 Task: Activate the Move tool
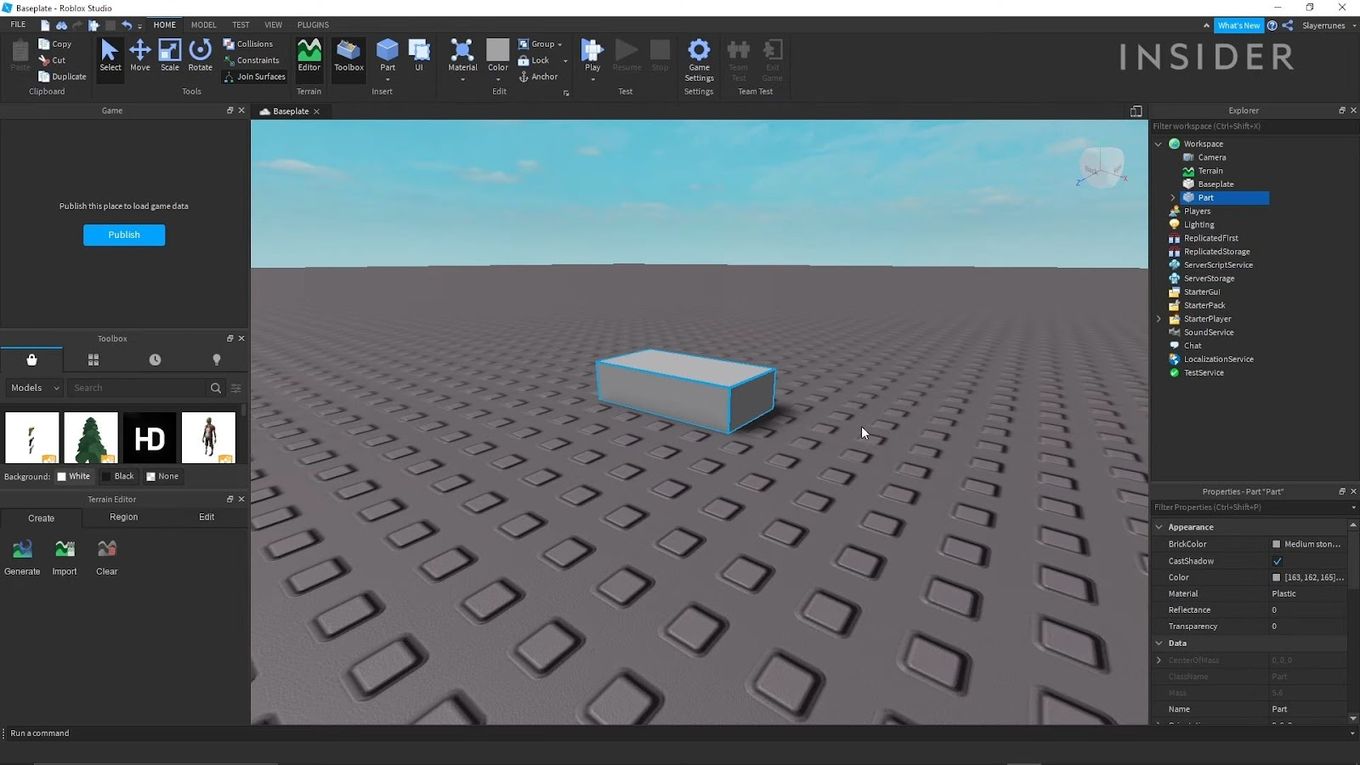(140, 55)
